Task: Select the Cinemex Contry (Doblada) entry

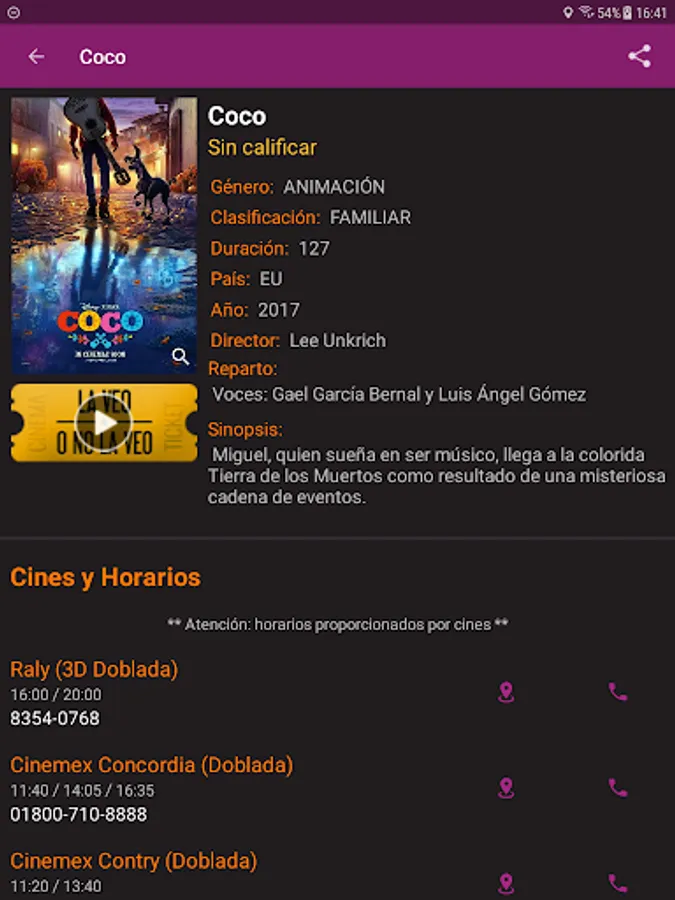Action: pos(134,861)
